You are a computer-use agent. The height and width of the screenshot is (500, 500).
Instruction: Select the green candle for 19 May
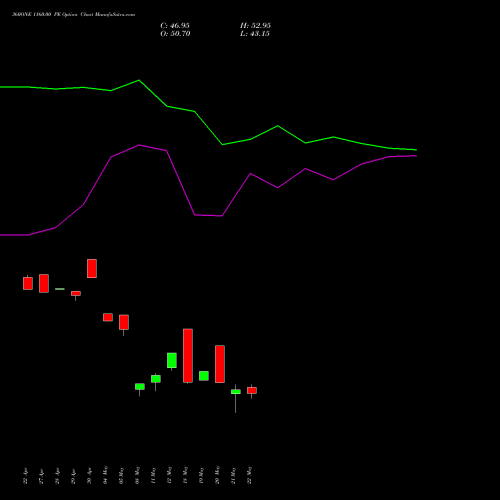tap(204, 376)
